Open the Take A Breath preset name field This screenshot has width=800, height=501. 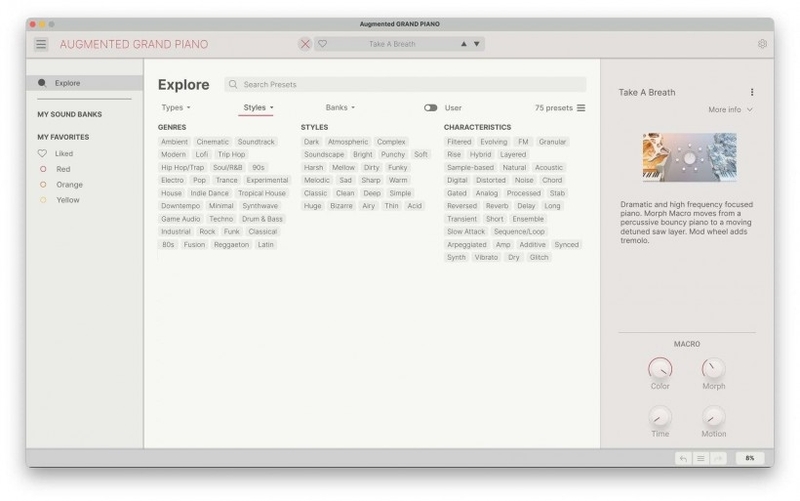click(x=392, y=44)
